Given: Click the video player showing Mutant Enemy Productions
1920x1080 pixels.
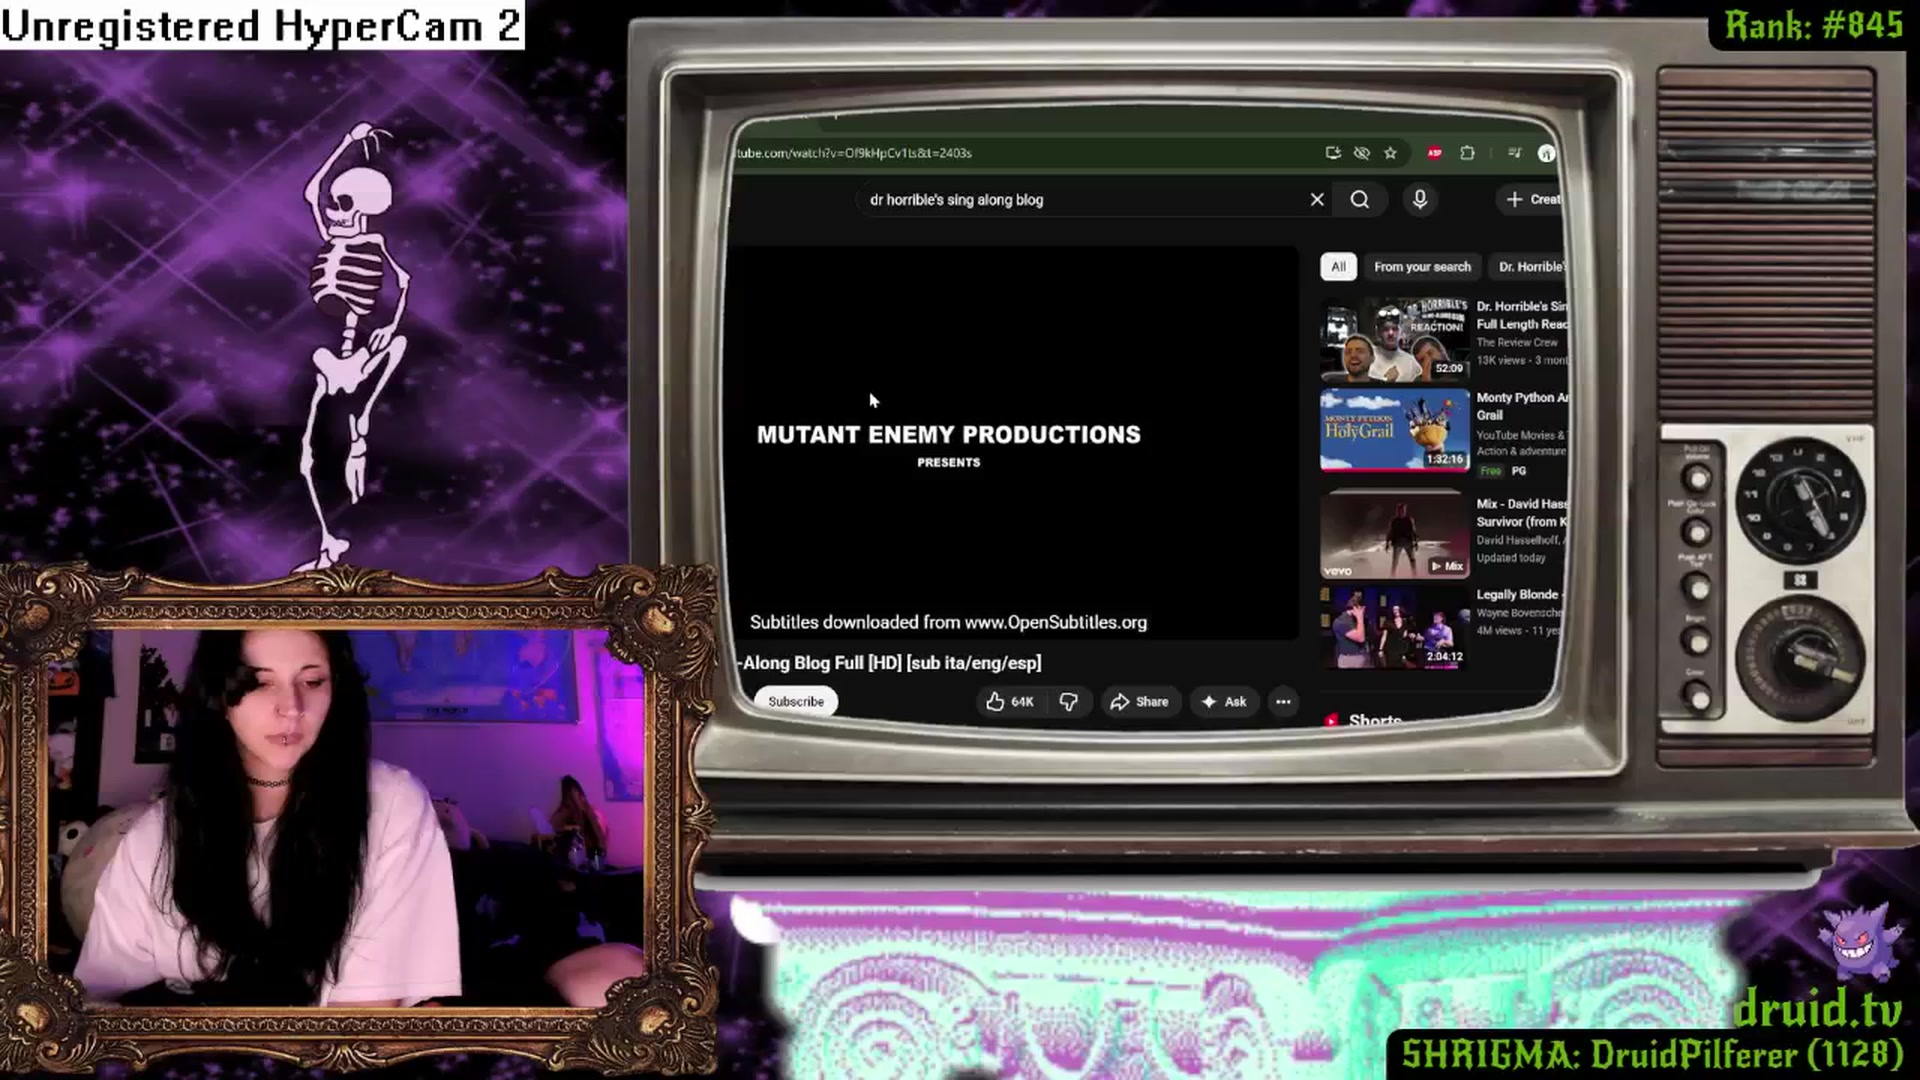Looking at the screenshot, I should [x=1015, y=443].
